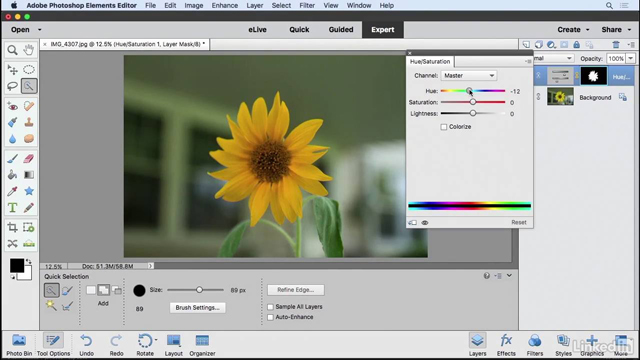The width and height of the screenshot is (640, 360).
Task: Toggle layer visibility eye in Hue/Saturation panel
Action: pos(425,223)
